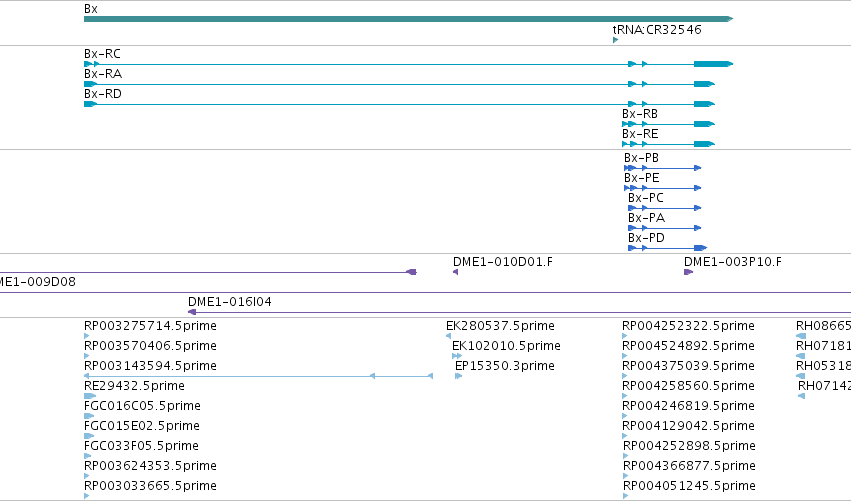
Task: Select RE29432.5prime EST label
Action: [134, 386]
